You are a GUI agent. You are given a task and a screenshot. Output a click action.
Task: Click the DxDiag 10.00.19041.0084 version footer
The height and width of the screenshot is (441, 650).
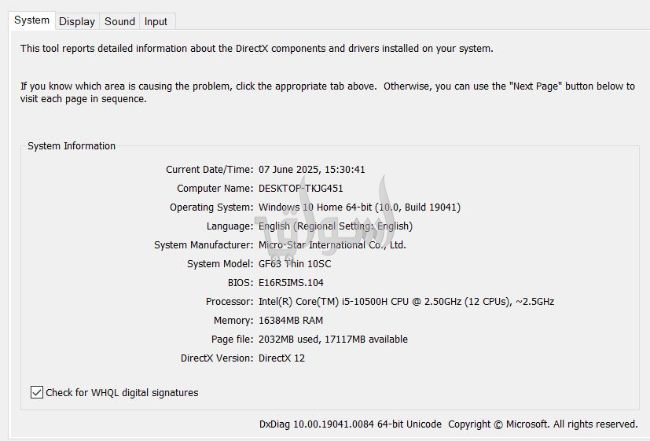tap(350, 424)
